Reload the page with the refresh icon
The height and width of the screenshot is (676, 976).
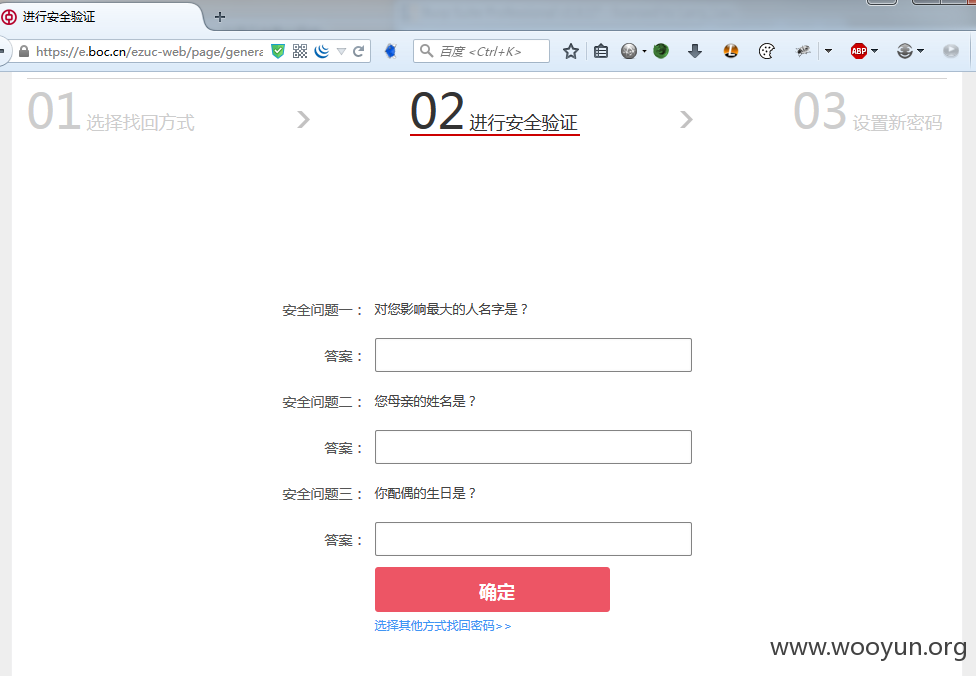coord(359,51)
